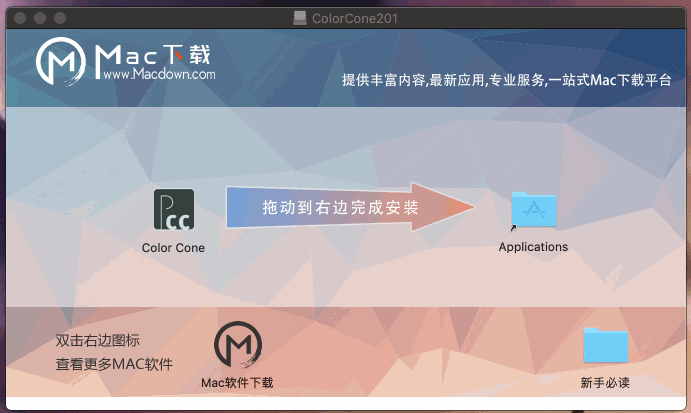The width and height of the screenshot is (691, 413).
Task: Click the ColorCone201 window title
Action: click(x=355, y=19)
